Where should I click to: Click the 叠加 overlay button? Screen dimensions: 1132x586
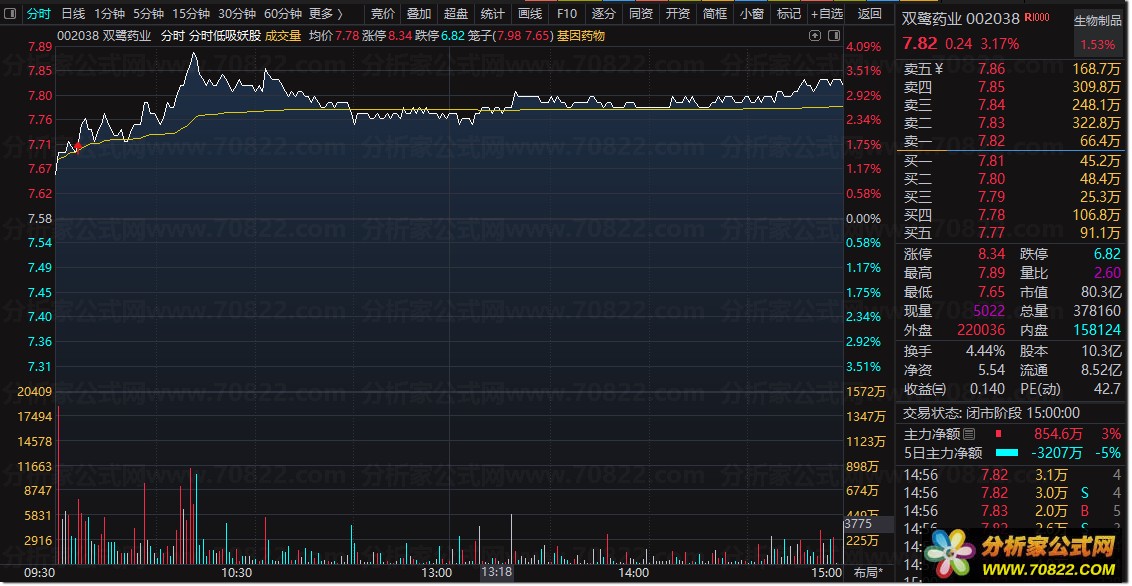pyautogui.click(x=419, y=14)
